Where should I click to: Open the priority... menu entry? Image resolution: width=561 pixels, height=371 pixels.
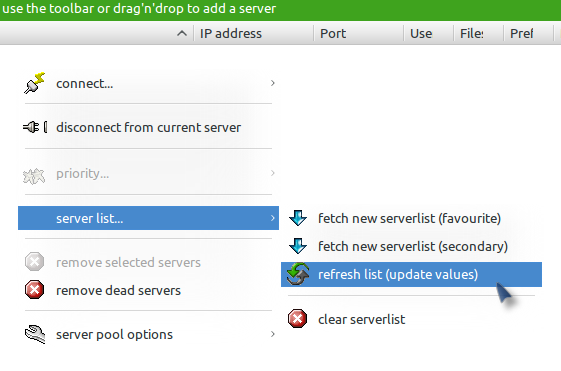148,174
